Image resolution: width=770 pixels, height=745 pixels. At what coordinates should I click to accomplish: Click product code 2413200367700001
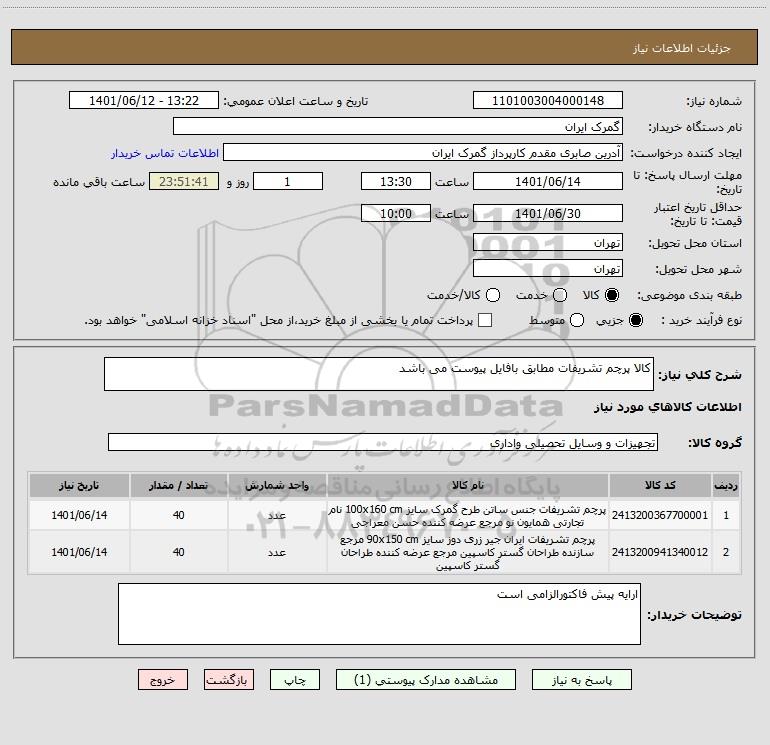660,515
